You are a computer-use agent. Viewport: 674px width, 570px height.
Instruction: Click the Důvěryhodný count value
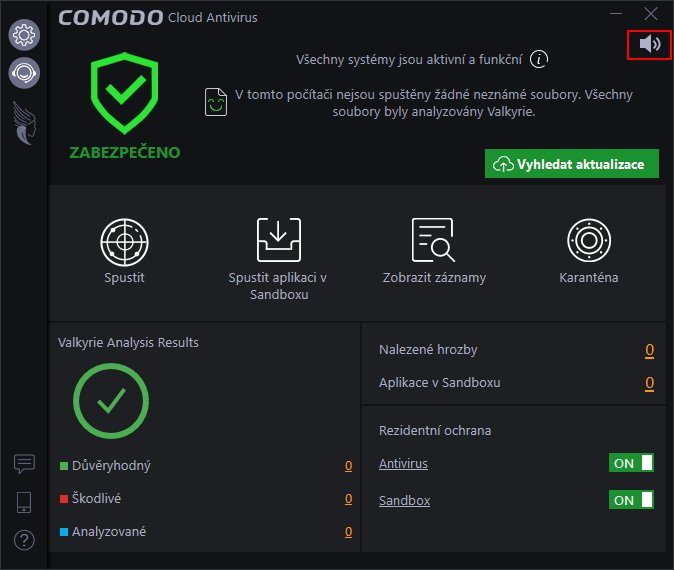point(348,466)
